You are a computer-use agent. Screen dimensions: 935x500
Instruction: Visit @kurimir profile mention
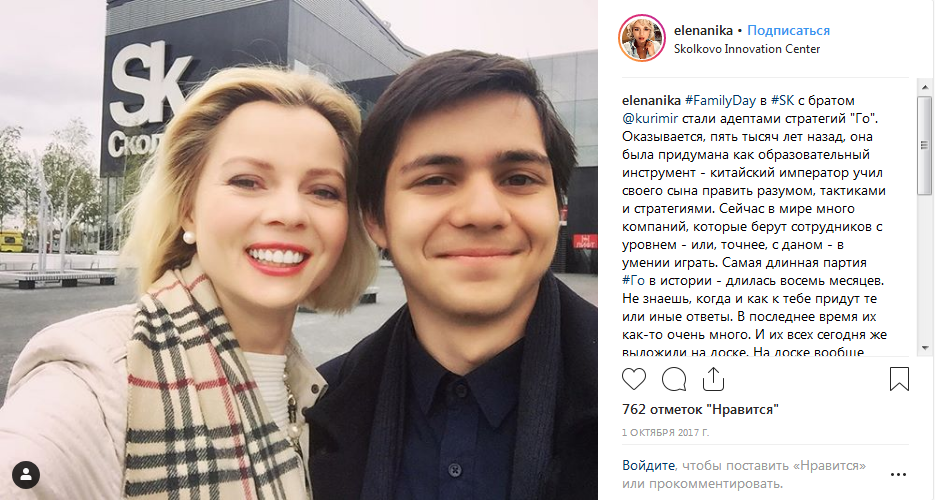pos(650,118)
